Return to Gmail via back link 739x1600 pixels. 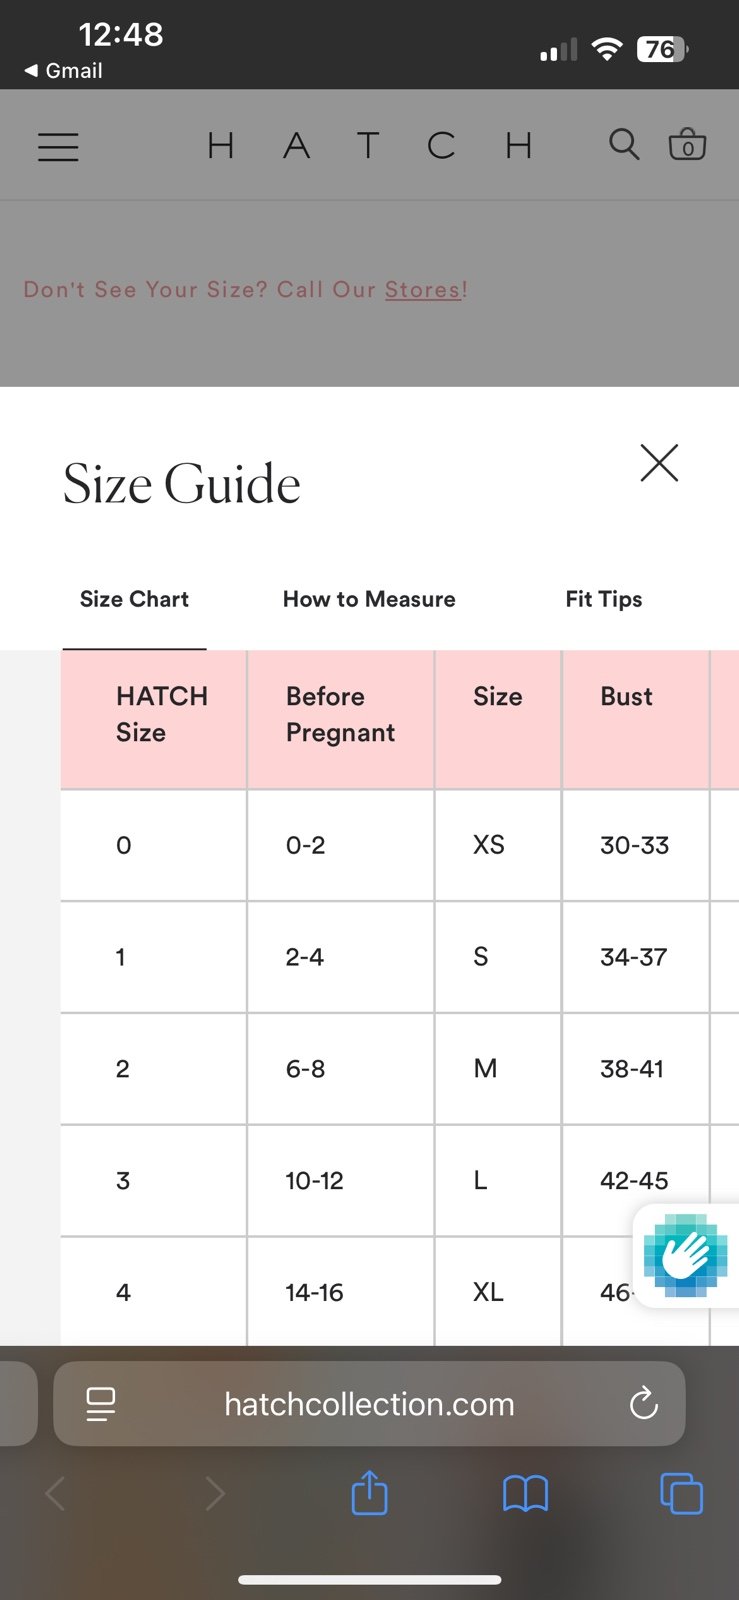point(63,71)
